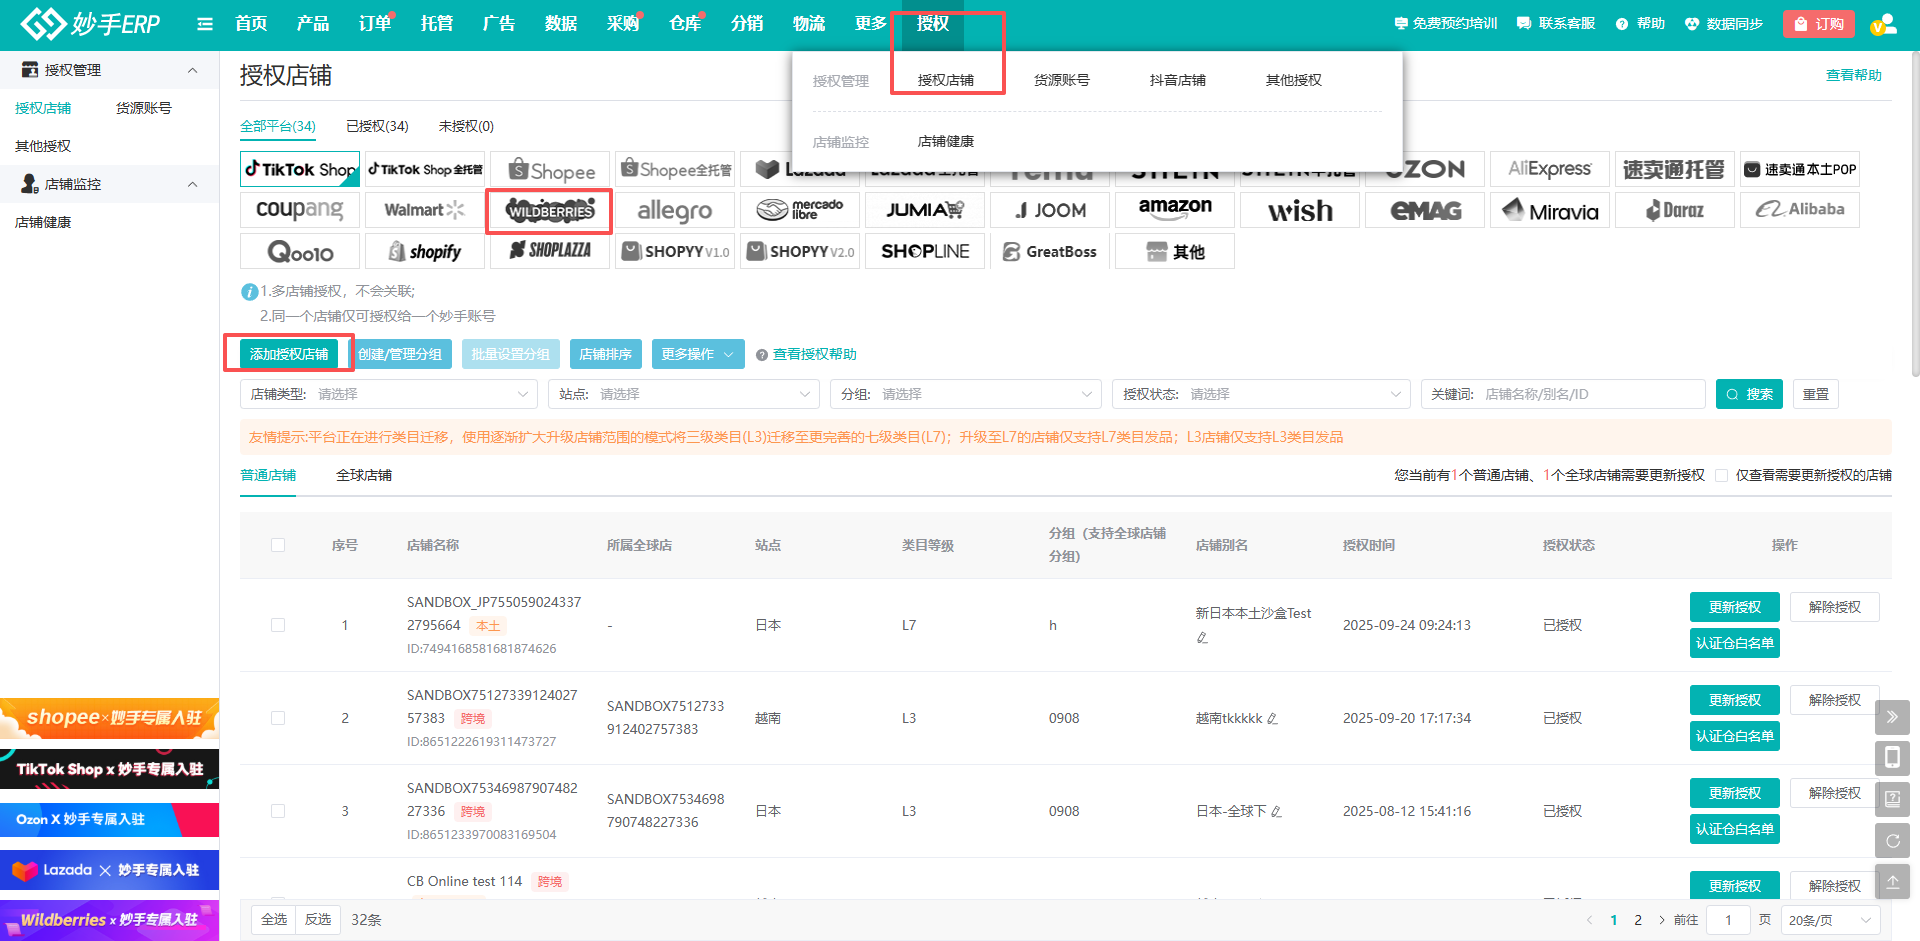Click the Coupang platform logo
This screenshot has height=941, width=1920.
pos(300,210)
